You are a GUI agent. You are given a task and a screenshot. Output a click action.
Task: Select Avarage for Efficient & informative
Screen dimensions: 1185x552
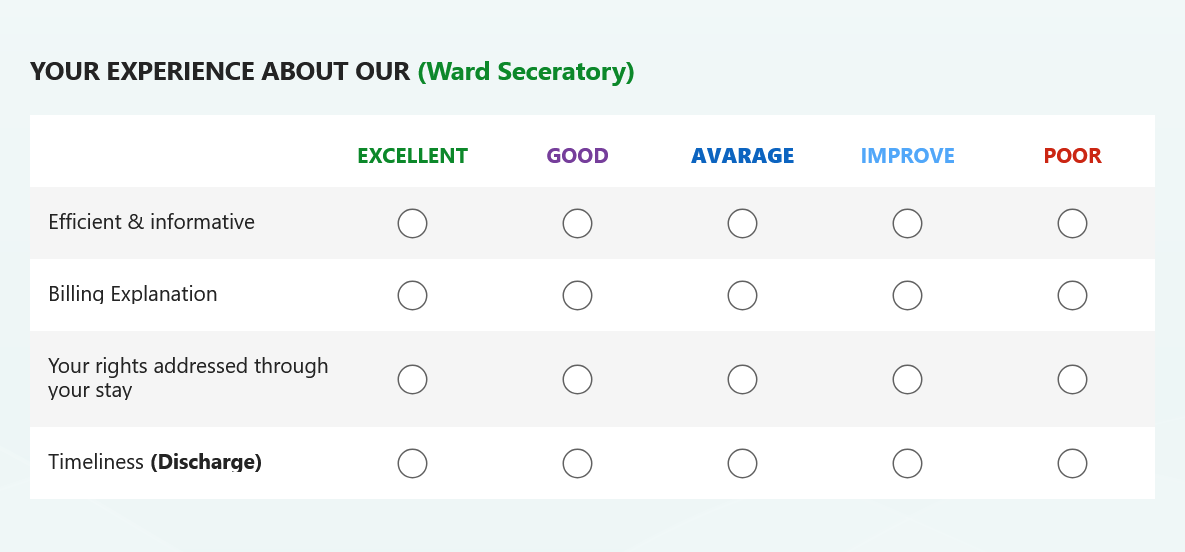[742, 224]
